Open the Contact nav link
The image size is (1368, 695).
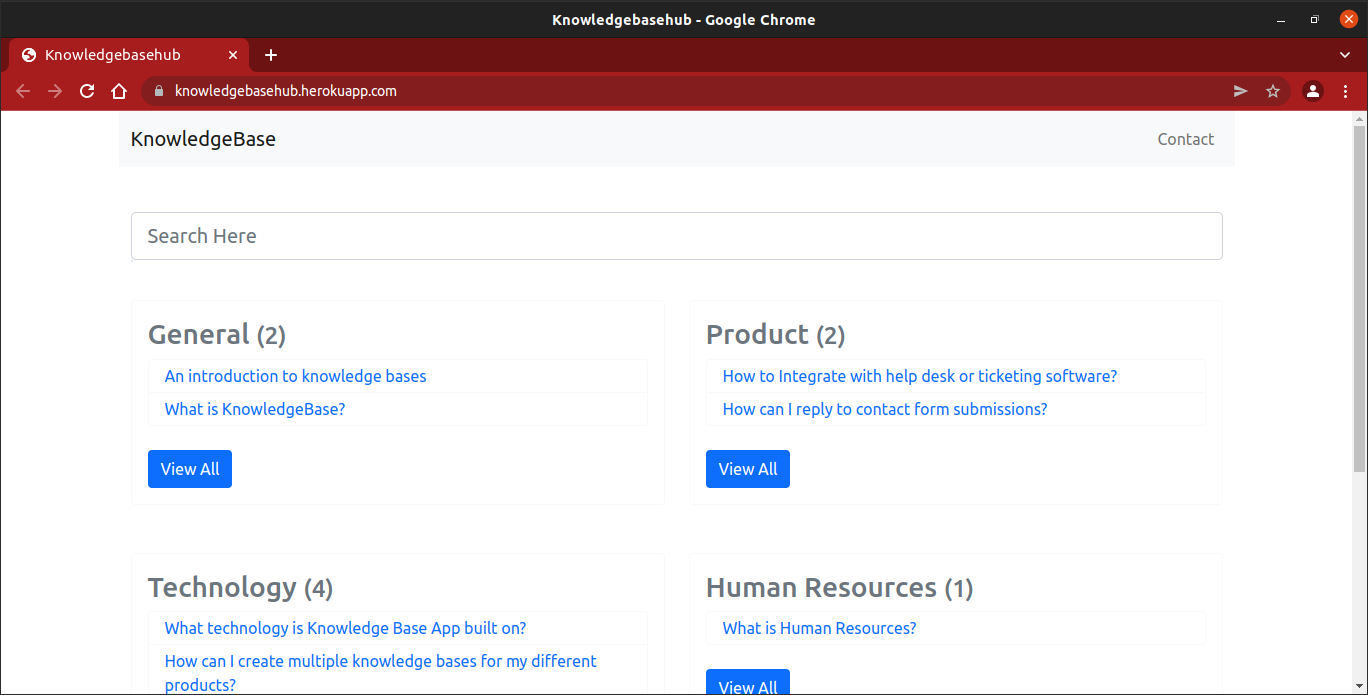pos(1186,139)
